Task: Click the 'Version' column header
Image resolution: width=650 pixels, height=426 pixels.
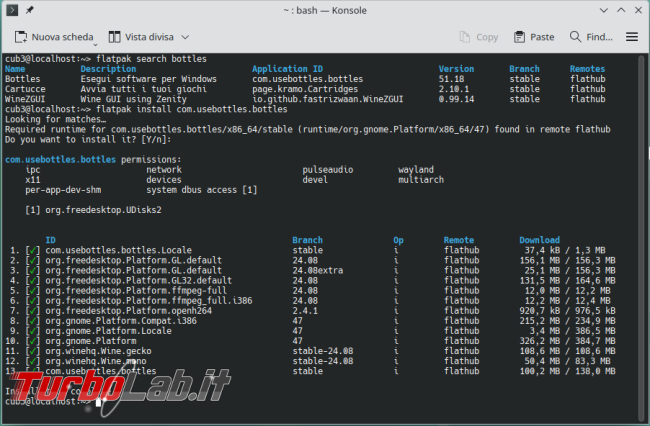Action: tap(456, 69)
